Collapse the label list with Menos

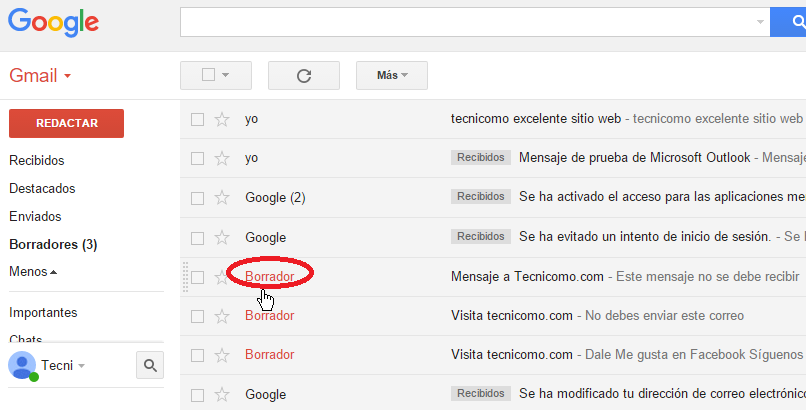33,271
